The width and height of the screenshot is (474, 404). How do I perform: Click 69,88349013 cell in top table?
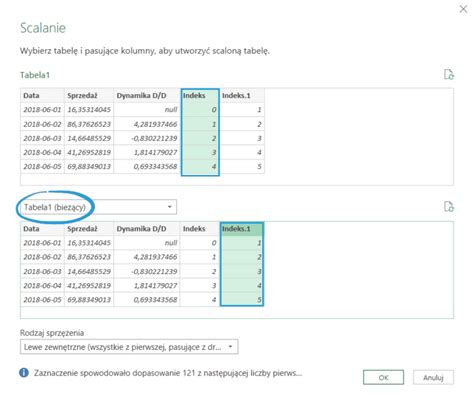point(89,166)
